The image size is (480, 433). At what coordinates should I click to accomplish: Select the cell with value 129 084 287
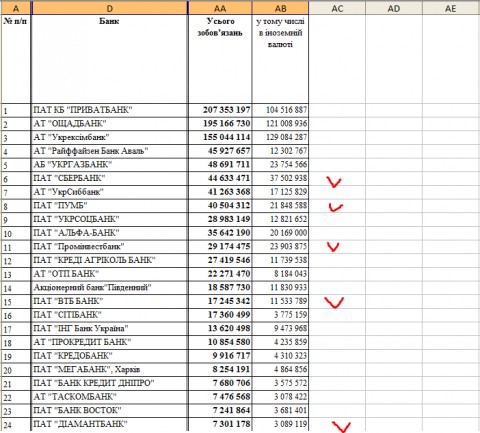[281, 137]
